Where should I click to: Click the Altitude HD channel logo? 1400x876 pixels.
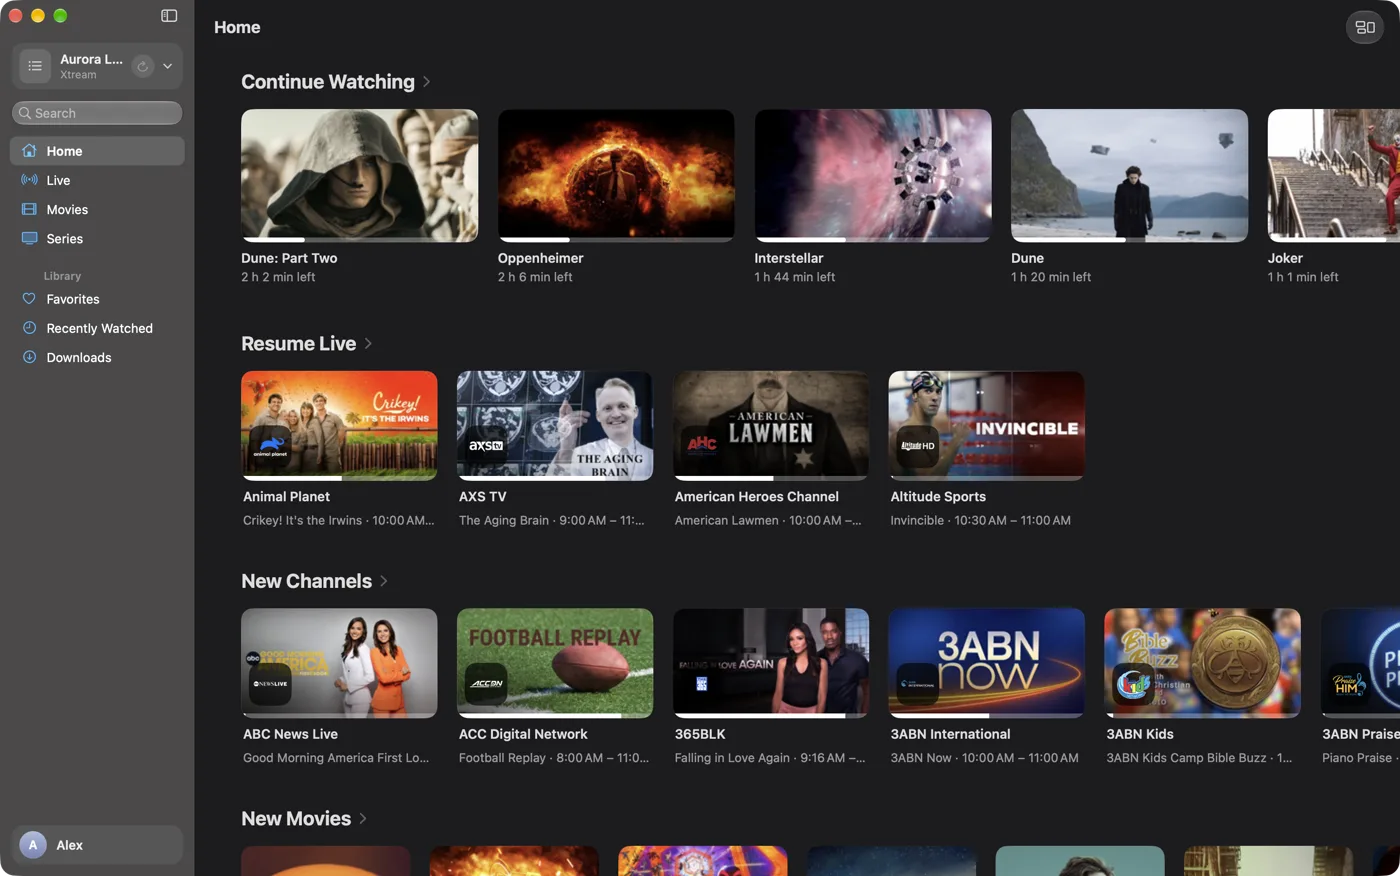[x=918, y=445]
